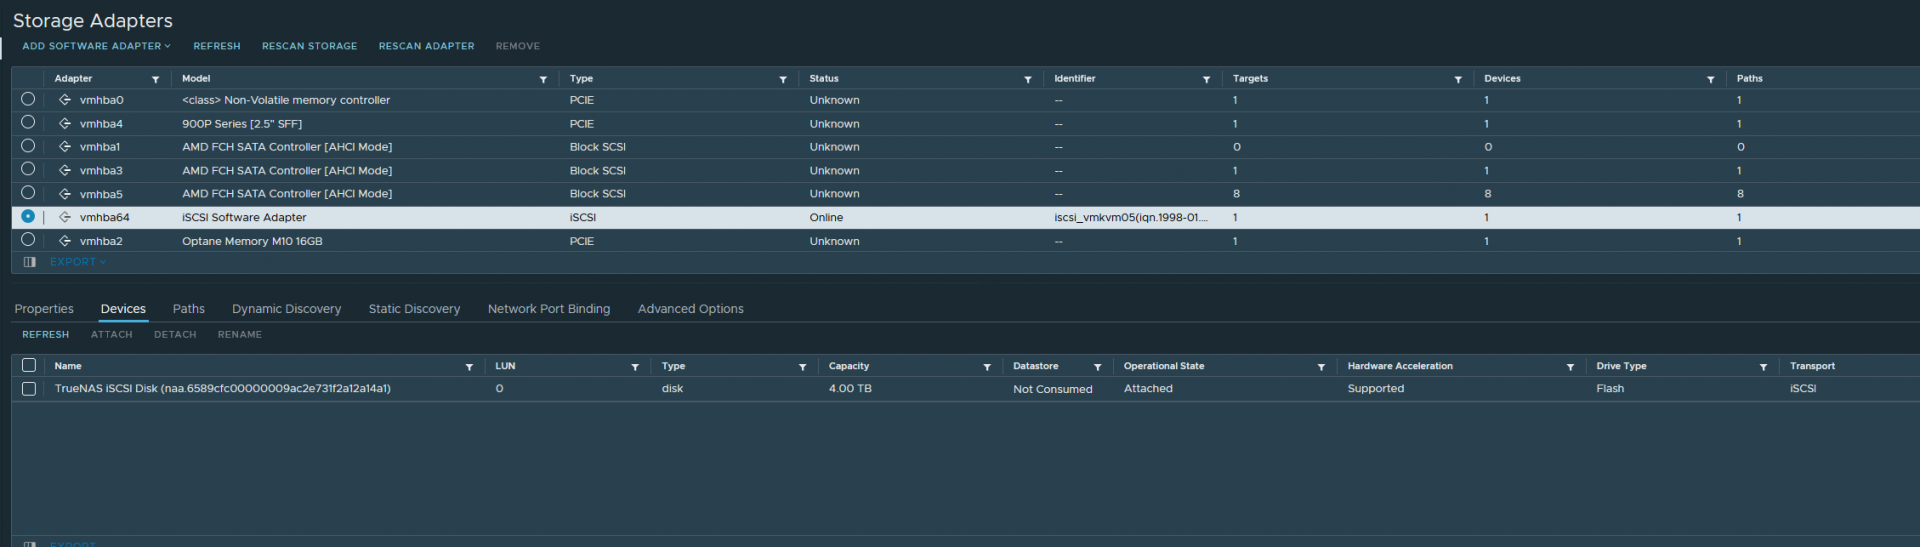
Task: Filter the Targets column
Action: [x=1458, y=79]
